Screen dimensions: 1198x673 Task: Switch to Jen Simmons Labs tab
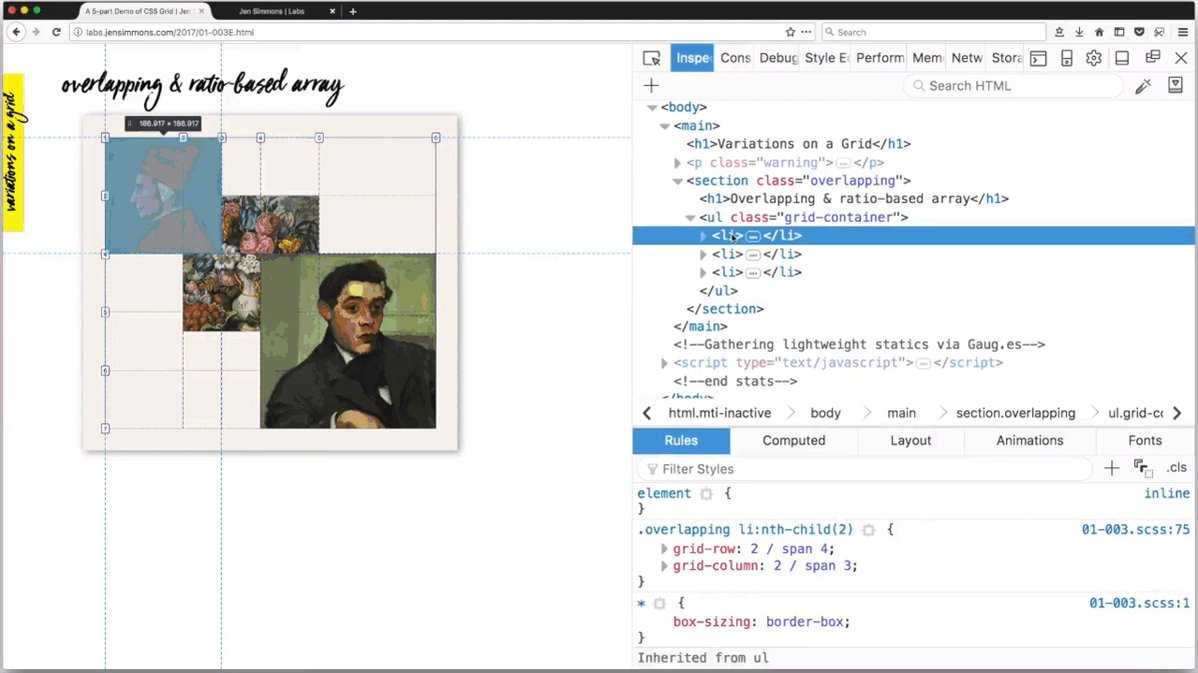coord(271,11)
